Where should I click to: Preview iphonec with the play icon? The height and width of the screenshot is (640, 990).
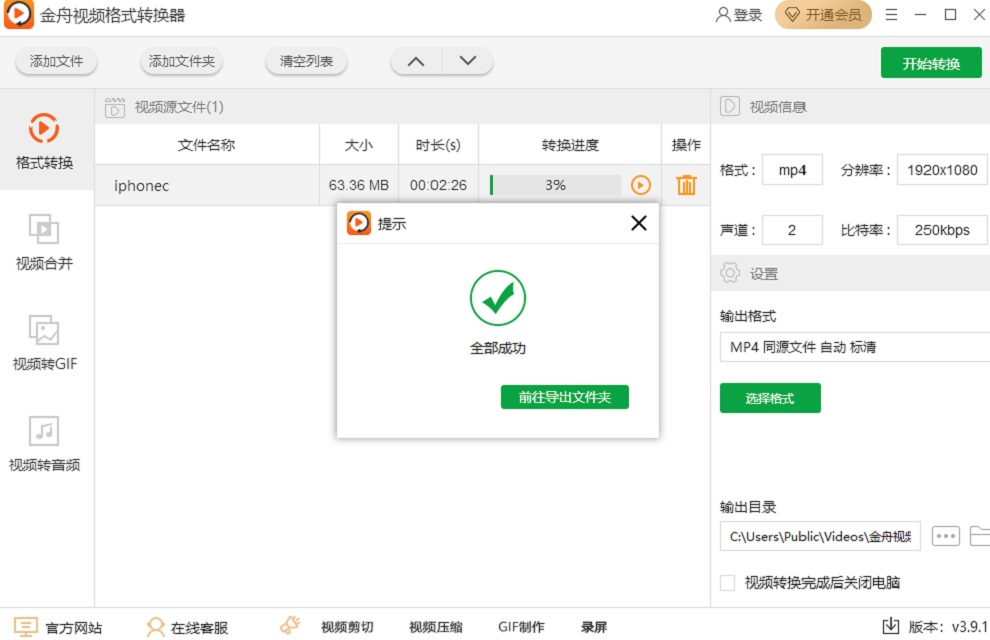642,185
